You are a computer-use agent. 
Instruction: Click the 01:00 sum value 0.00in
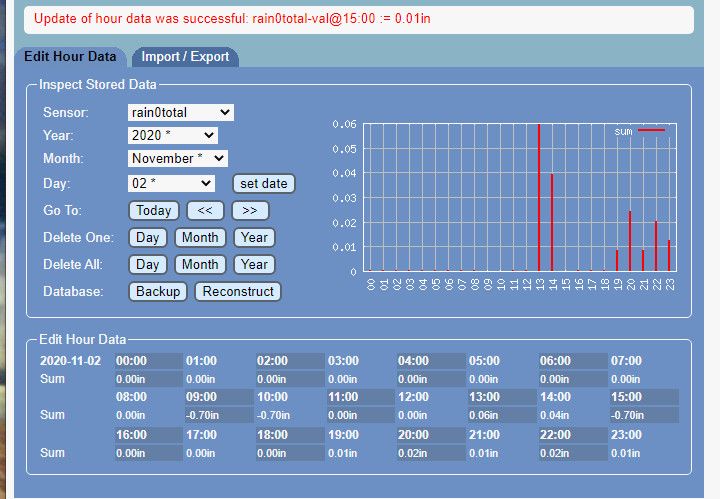[x=201, y=379]
